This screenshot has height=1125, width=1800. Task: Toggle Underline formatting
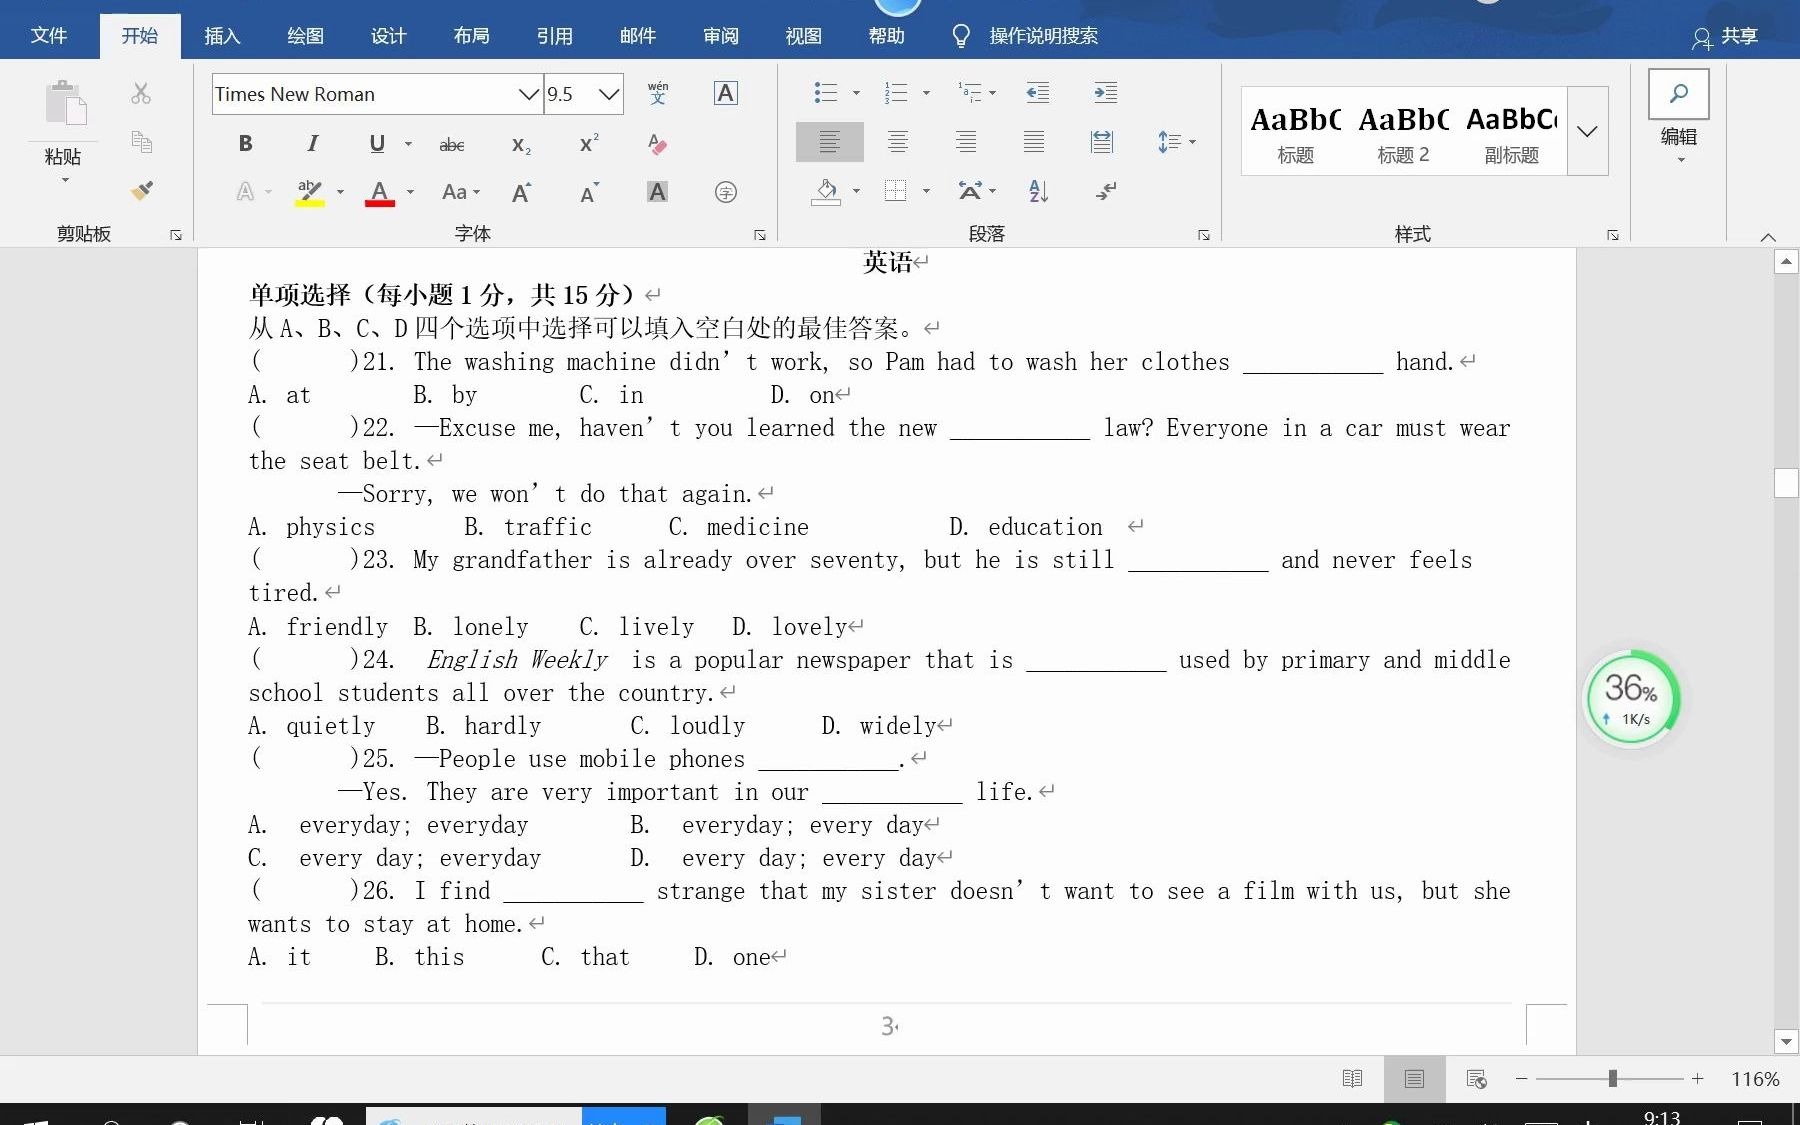[x=377, y=143]
